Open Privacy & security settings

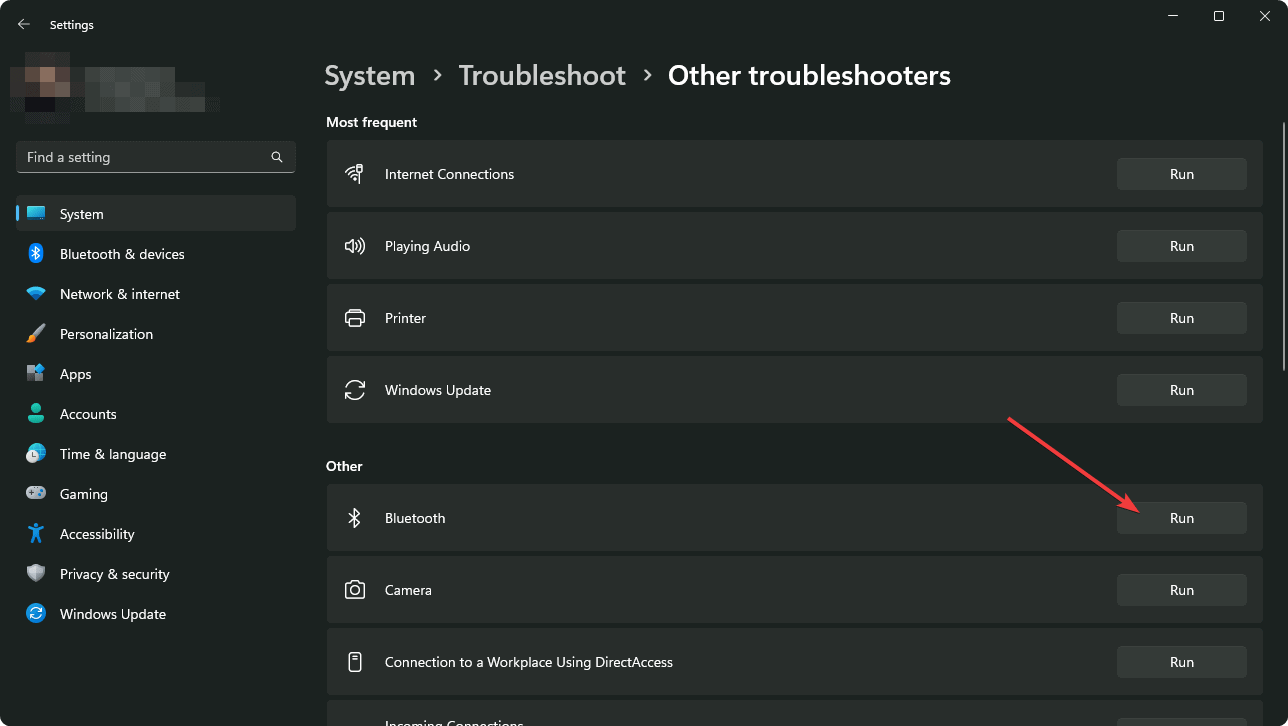[114, 573]
